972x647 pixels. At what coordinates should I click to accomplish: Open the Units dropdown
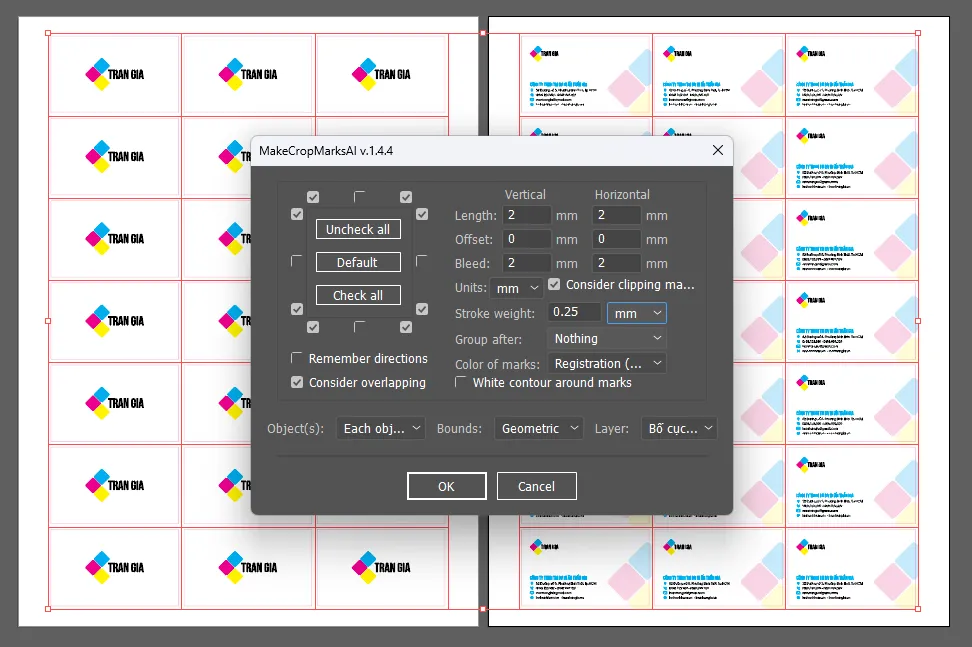click(x=517, y=287)
